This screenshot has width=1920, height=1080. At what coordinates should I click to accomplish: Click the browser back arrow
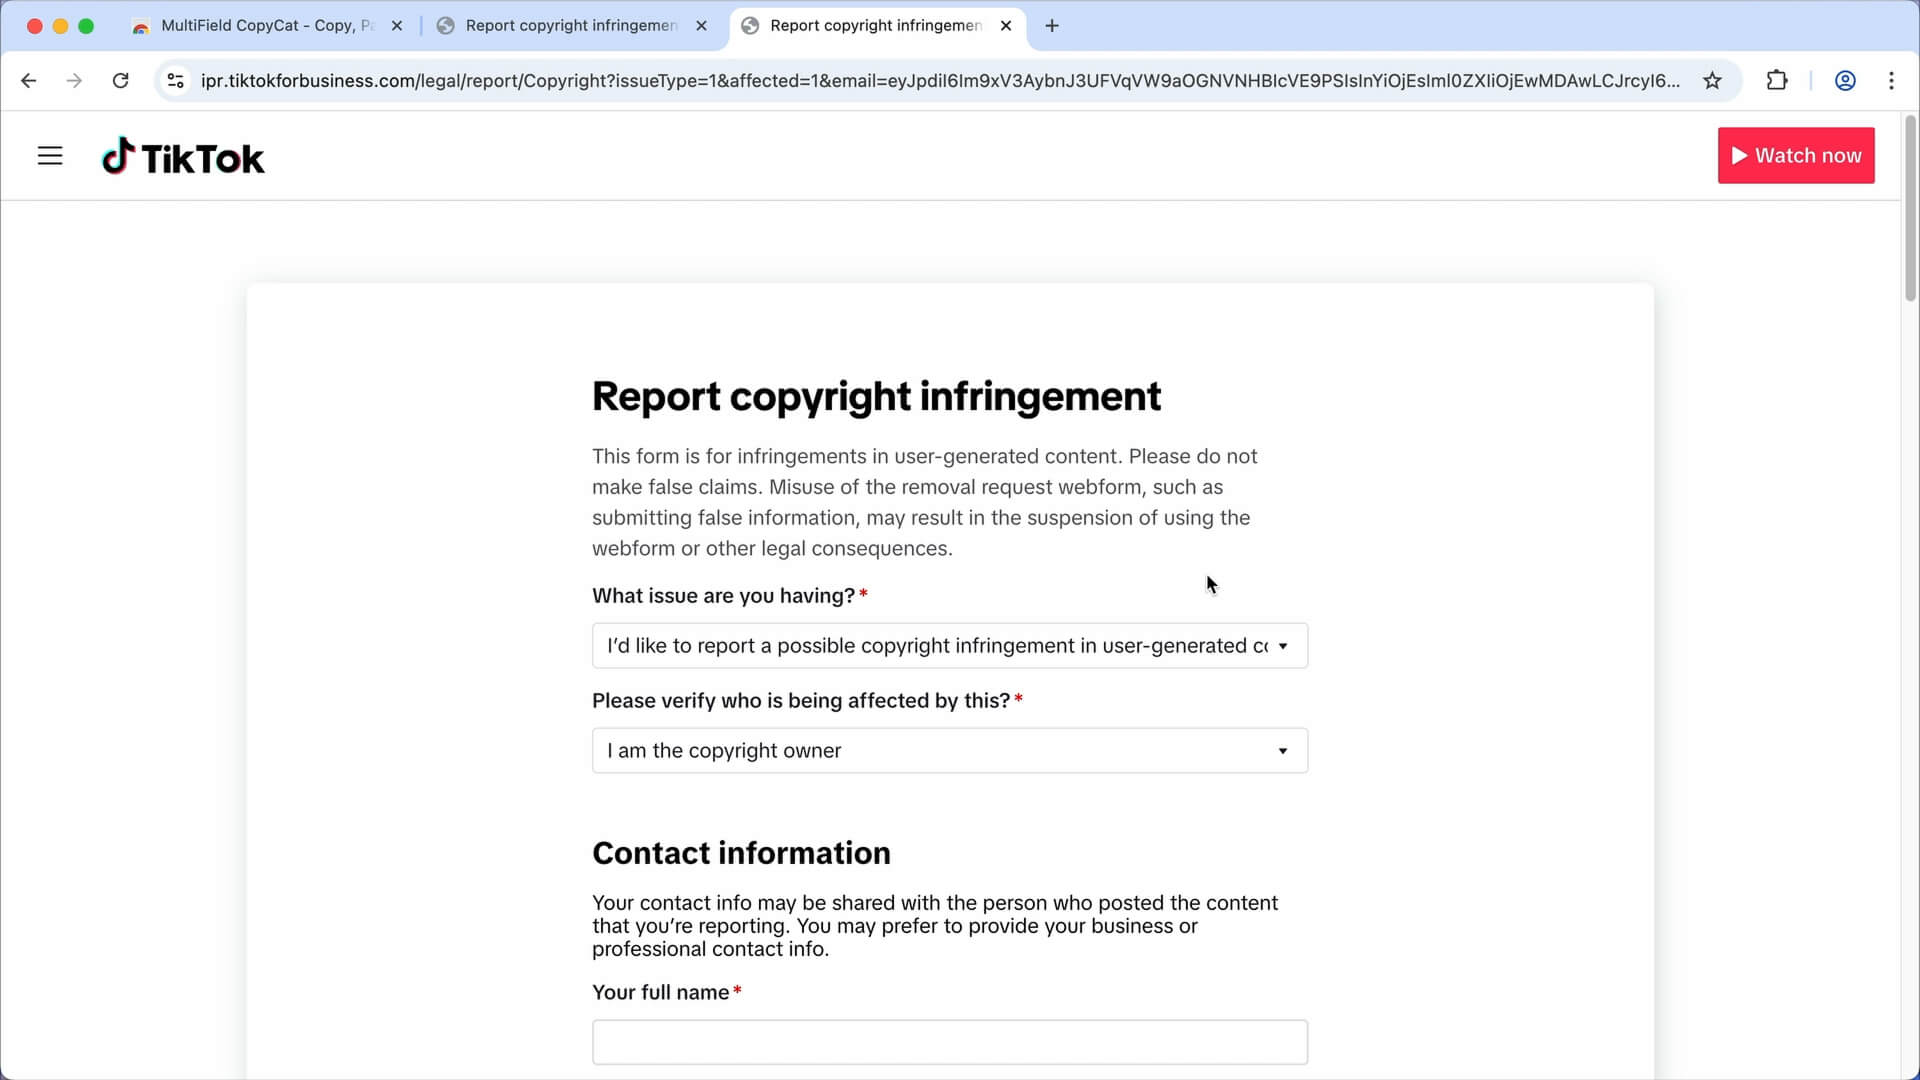point(28,81)
